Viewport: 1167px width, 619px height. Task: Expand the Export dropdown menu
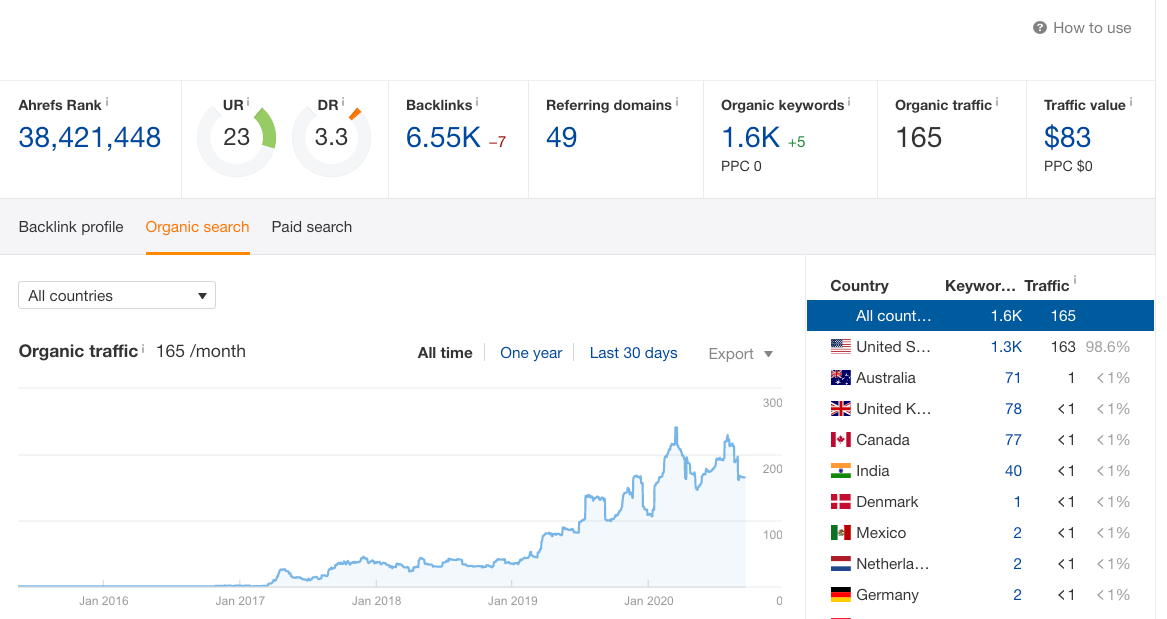[x=741, y=354]
